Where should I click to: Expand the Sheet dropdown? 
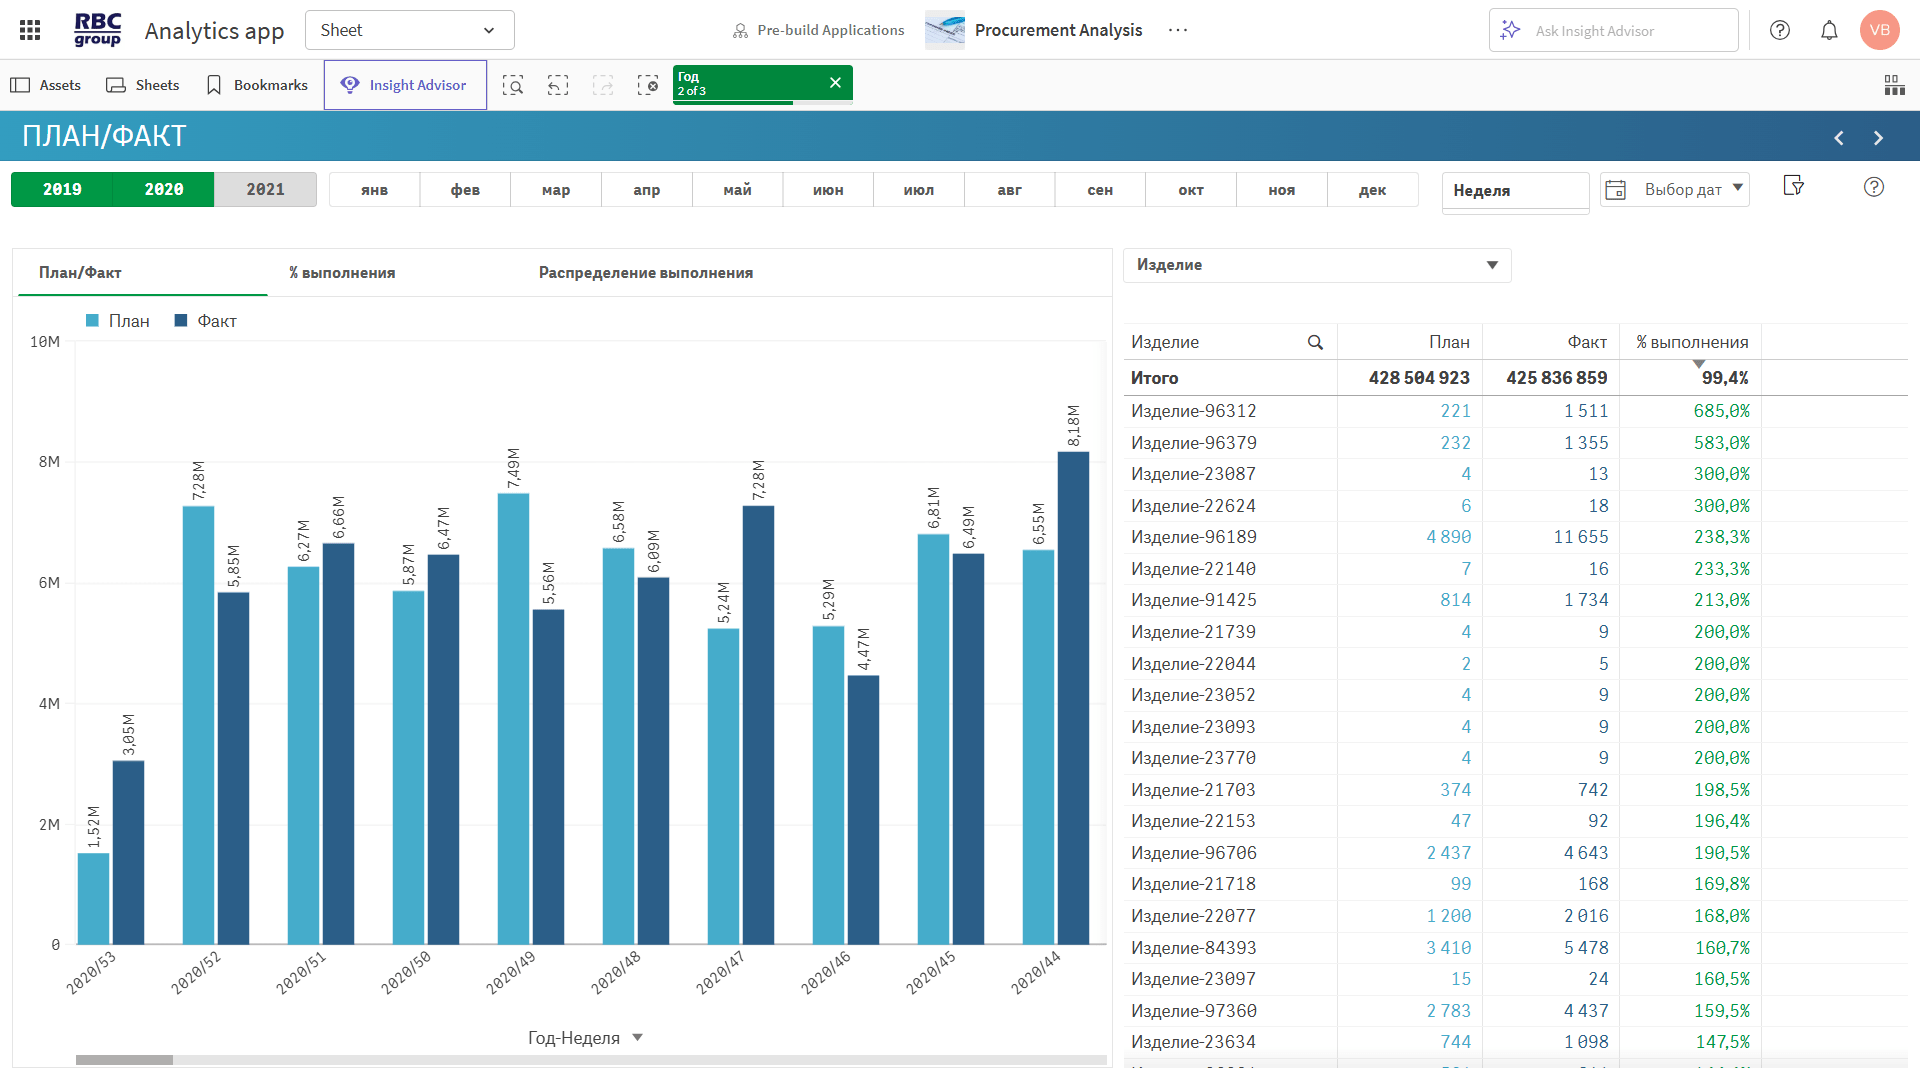[x=409, y=30]
